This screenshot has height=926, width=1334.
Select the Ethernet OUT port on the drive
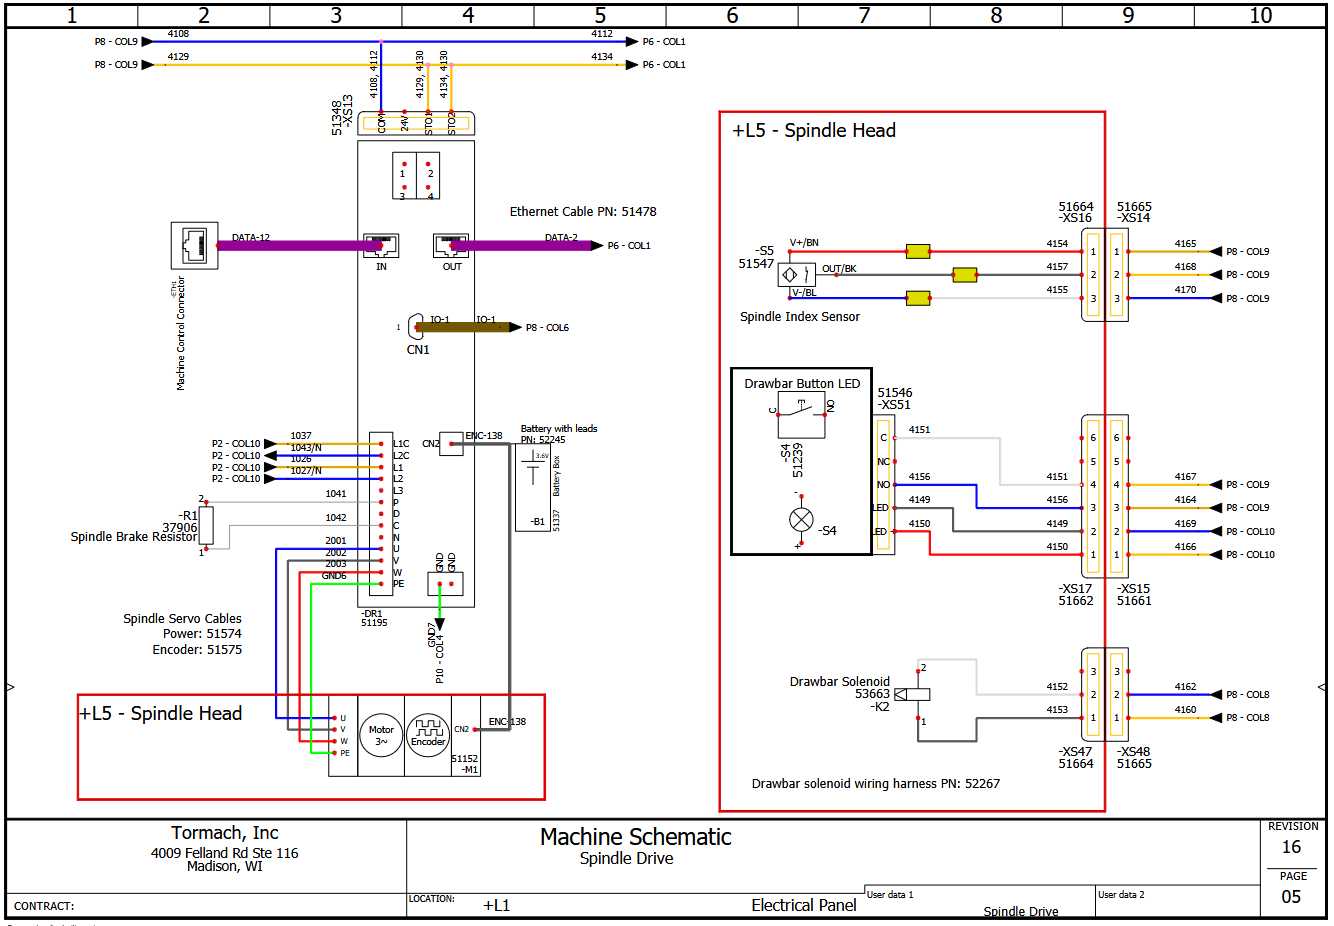[x=451, y=245]
